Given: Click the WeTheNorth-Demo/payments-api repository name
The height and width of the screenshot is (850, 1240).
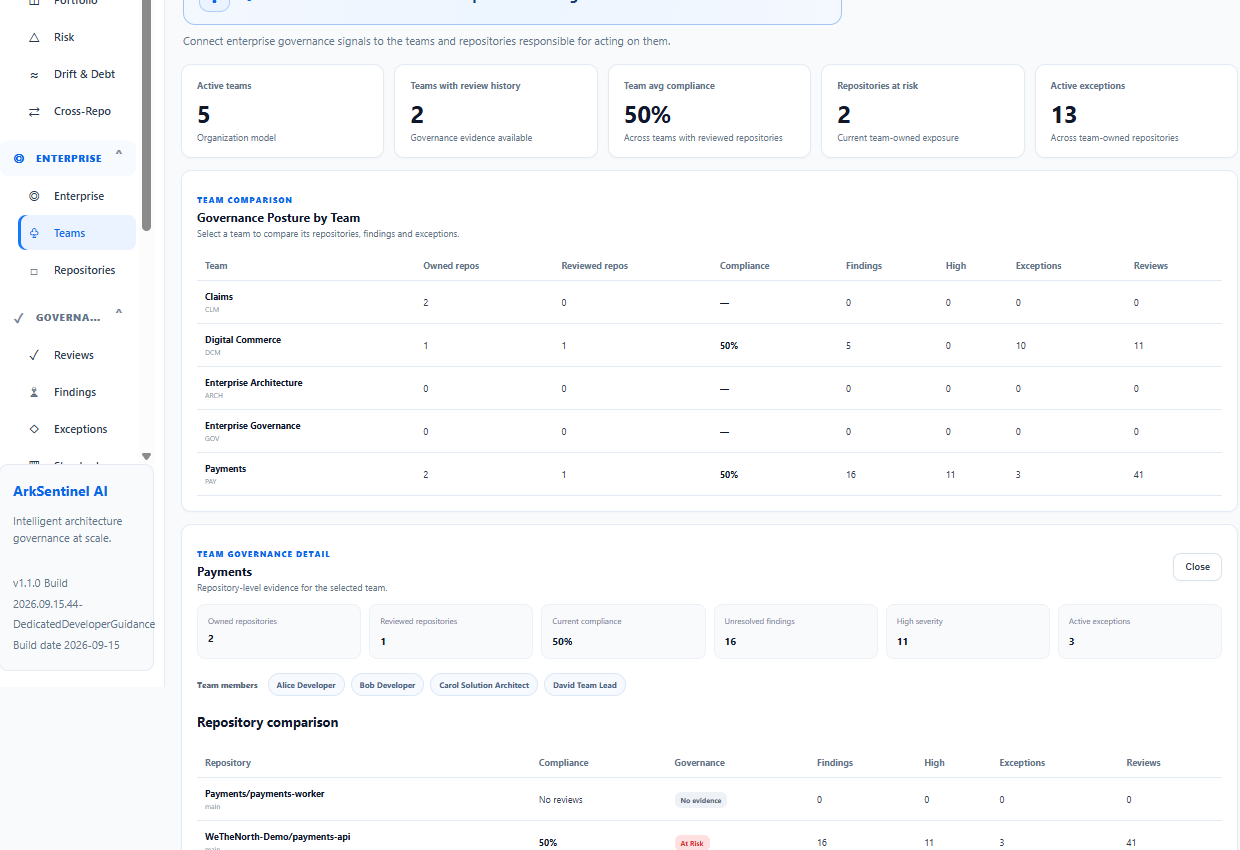Looking at the screenshot, I should 278,837.
